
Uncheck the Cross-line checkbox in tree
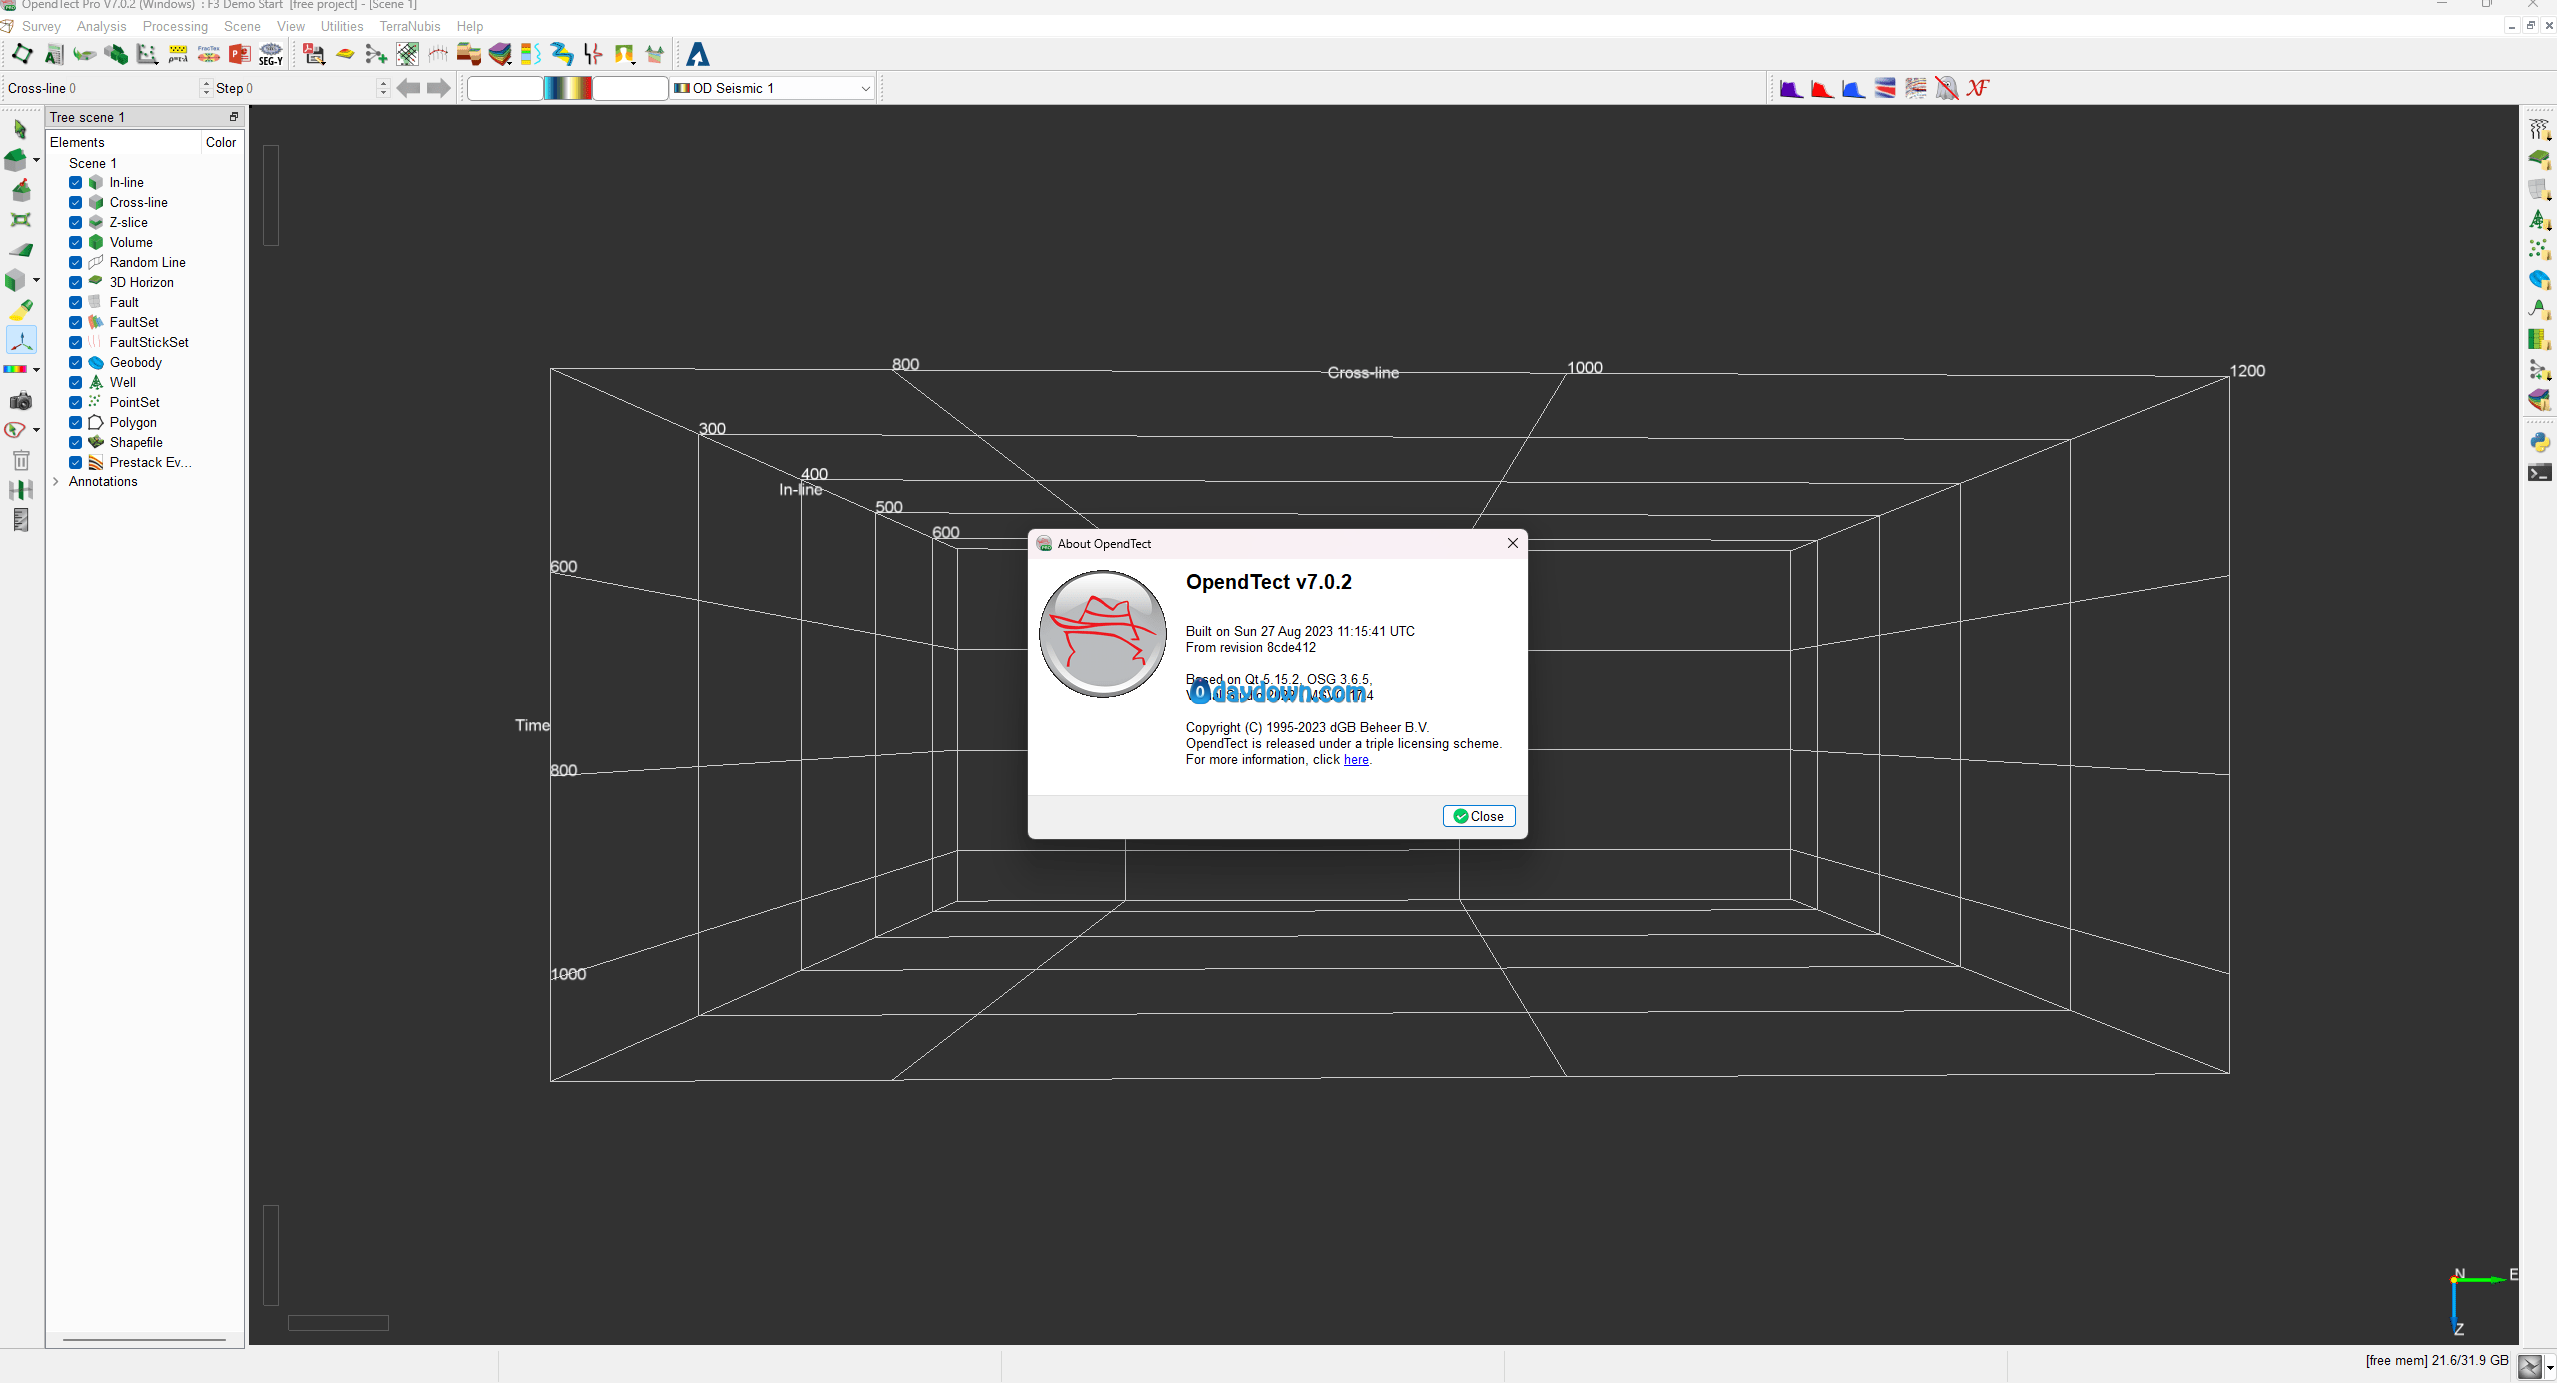pyautogui.click(x=76, y=202)
